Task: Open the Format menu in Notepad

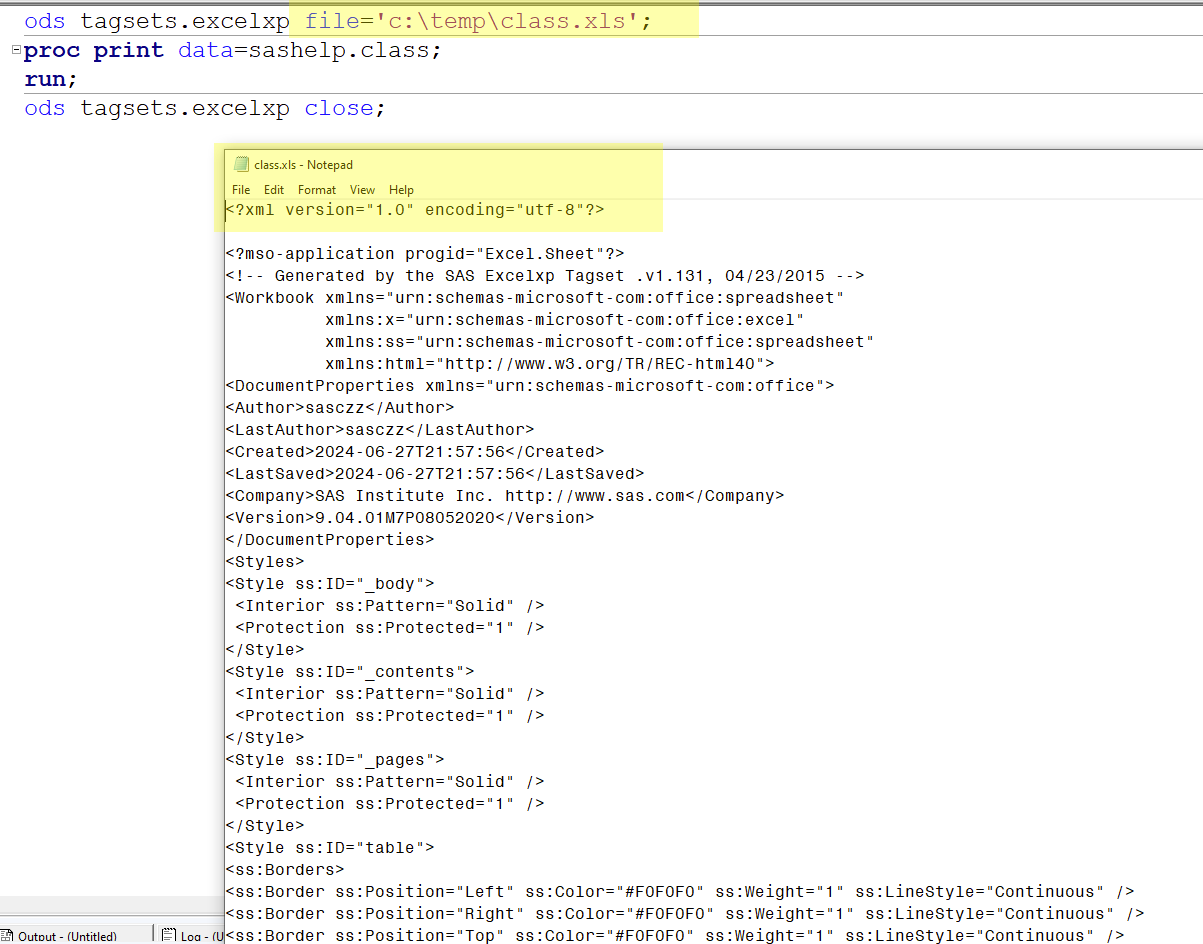Action: pos(316,189)
